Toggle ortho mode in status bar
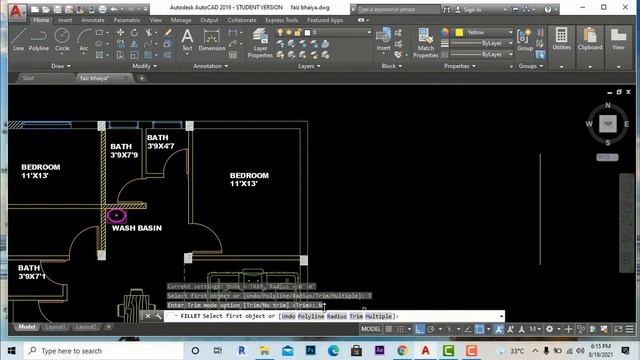 (420, 329)
